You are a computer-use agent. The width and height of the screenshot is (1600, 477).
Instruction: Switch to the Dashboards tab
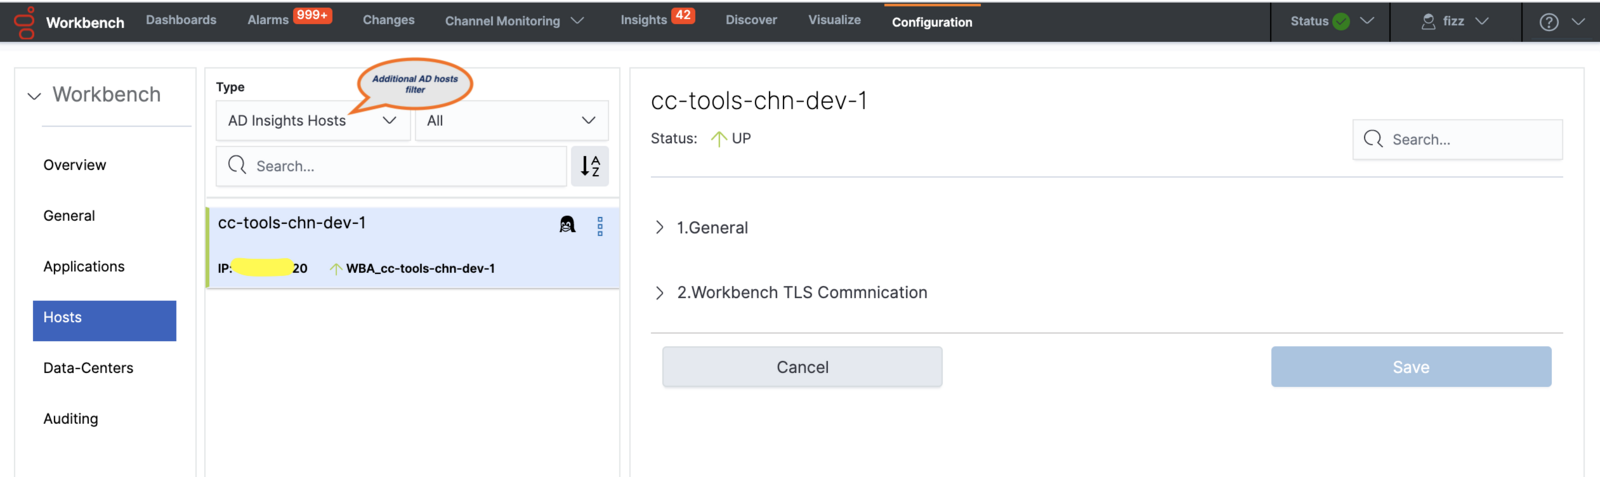[x=181, y=20]
